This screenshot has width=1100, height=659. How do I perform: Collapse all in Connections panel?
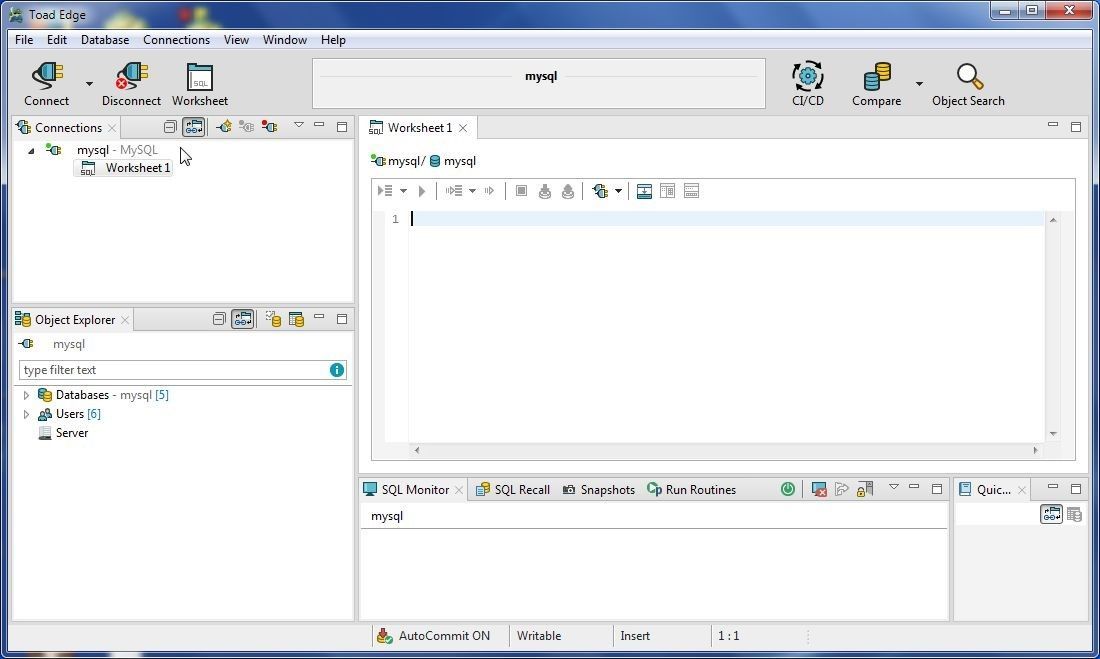170,127
